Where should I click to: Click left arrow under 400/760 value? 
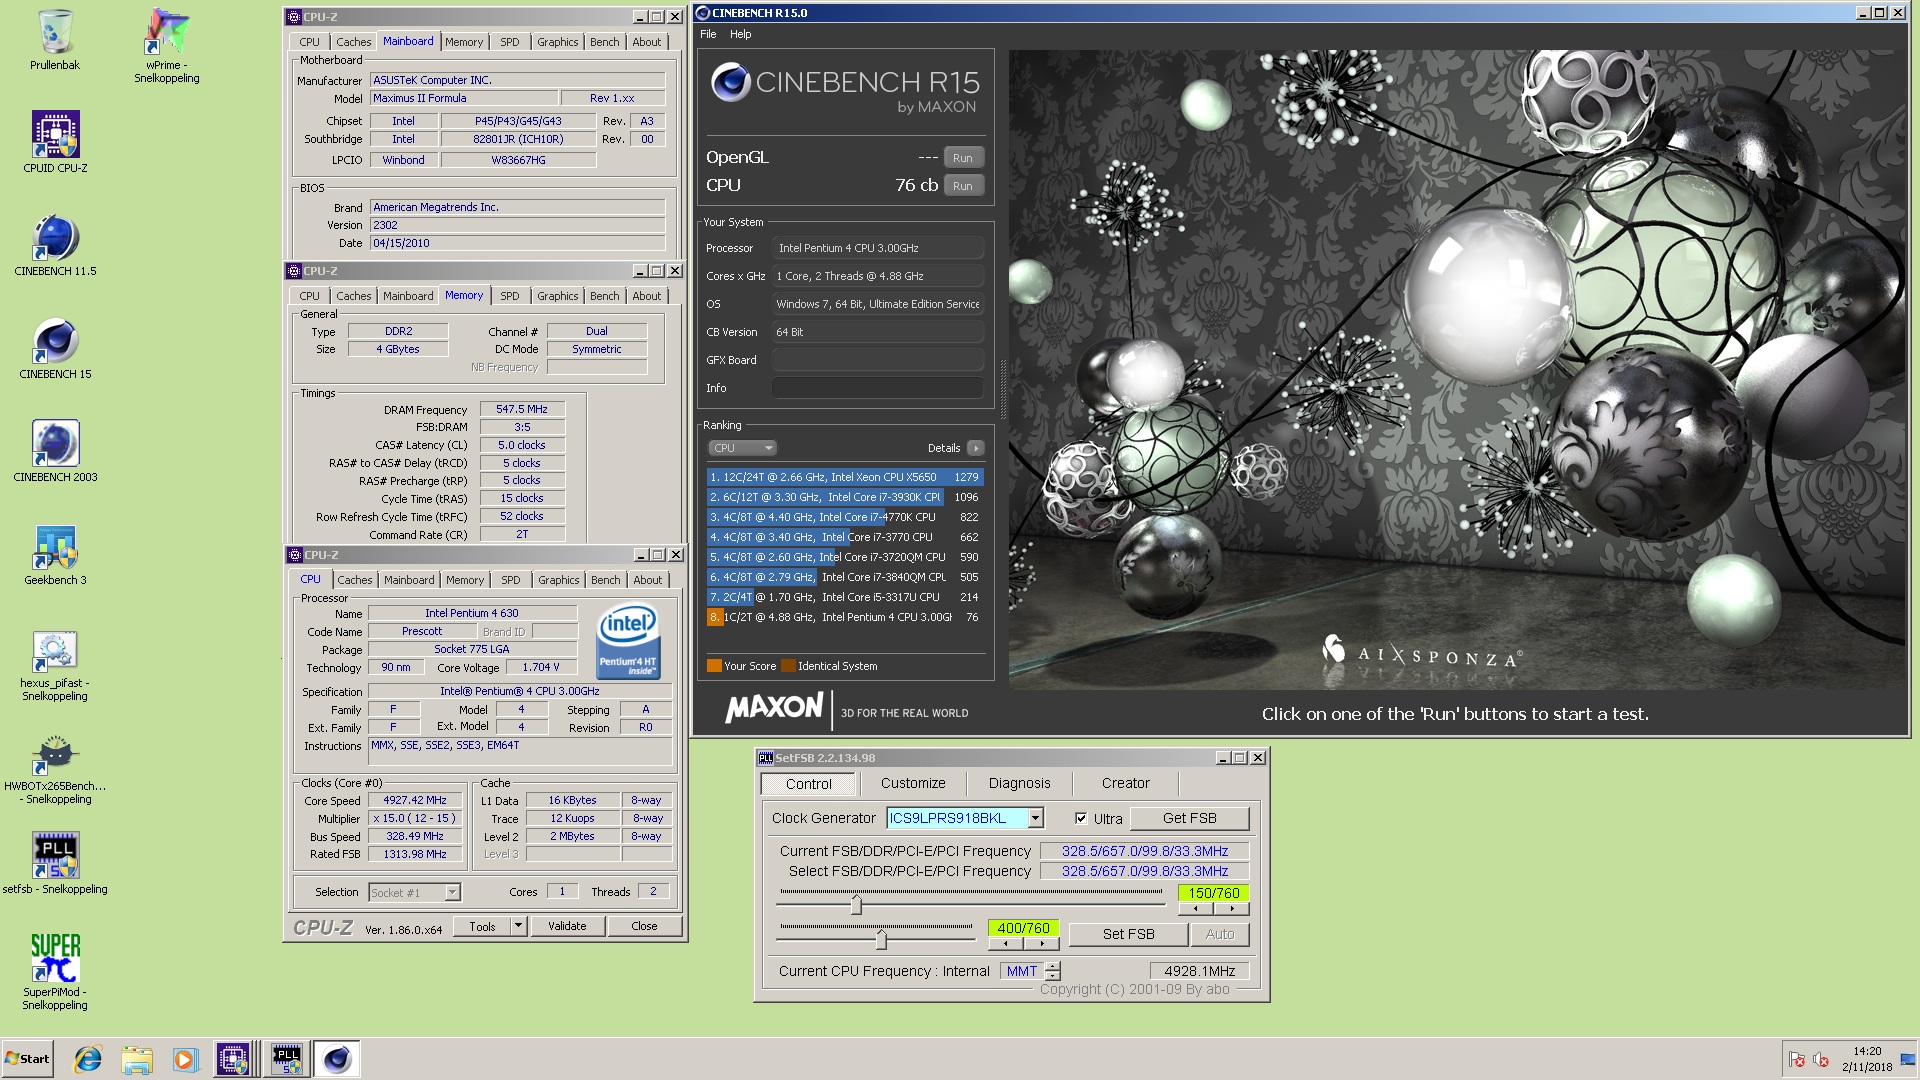click(x=1006, y=944)
